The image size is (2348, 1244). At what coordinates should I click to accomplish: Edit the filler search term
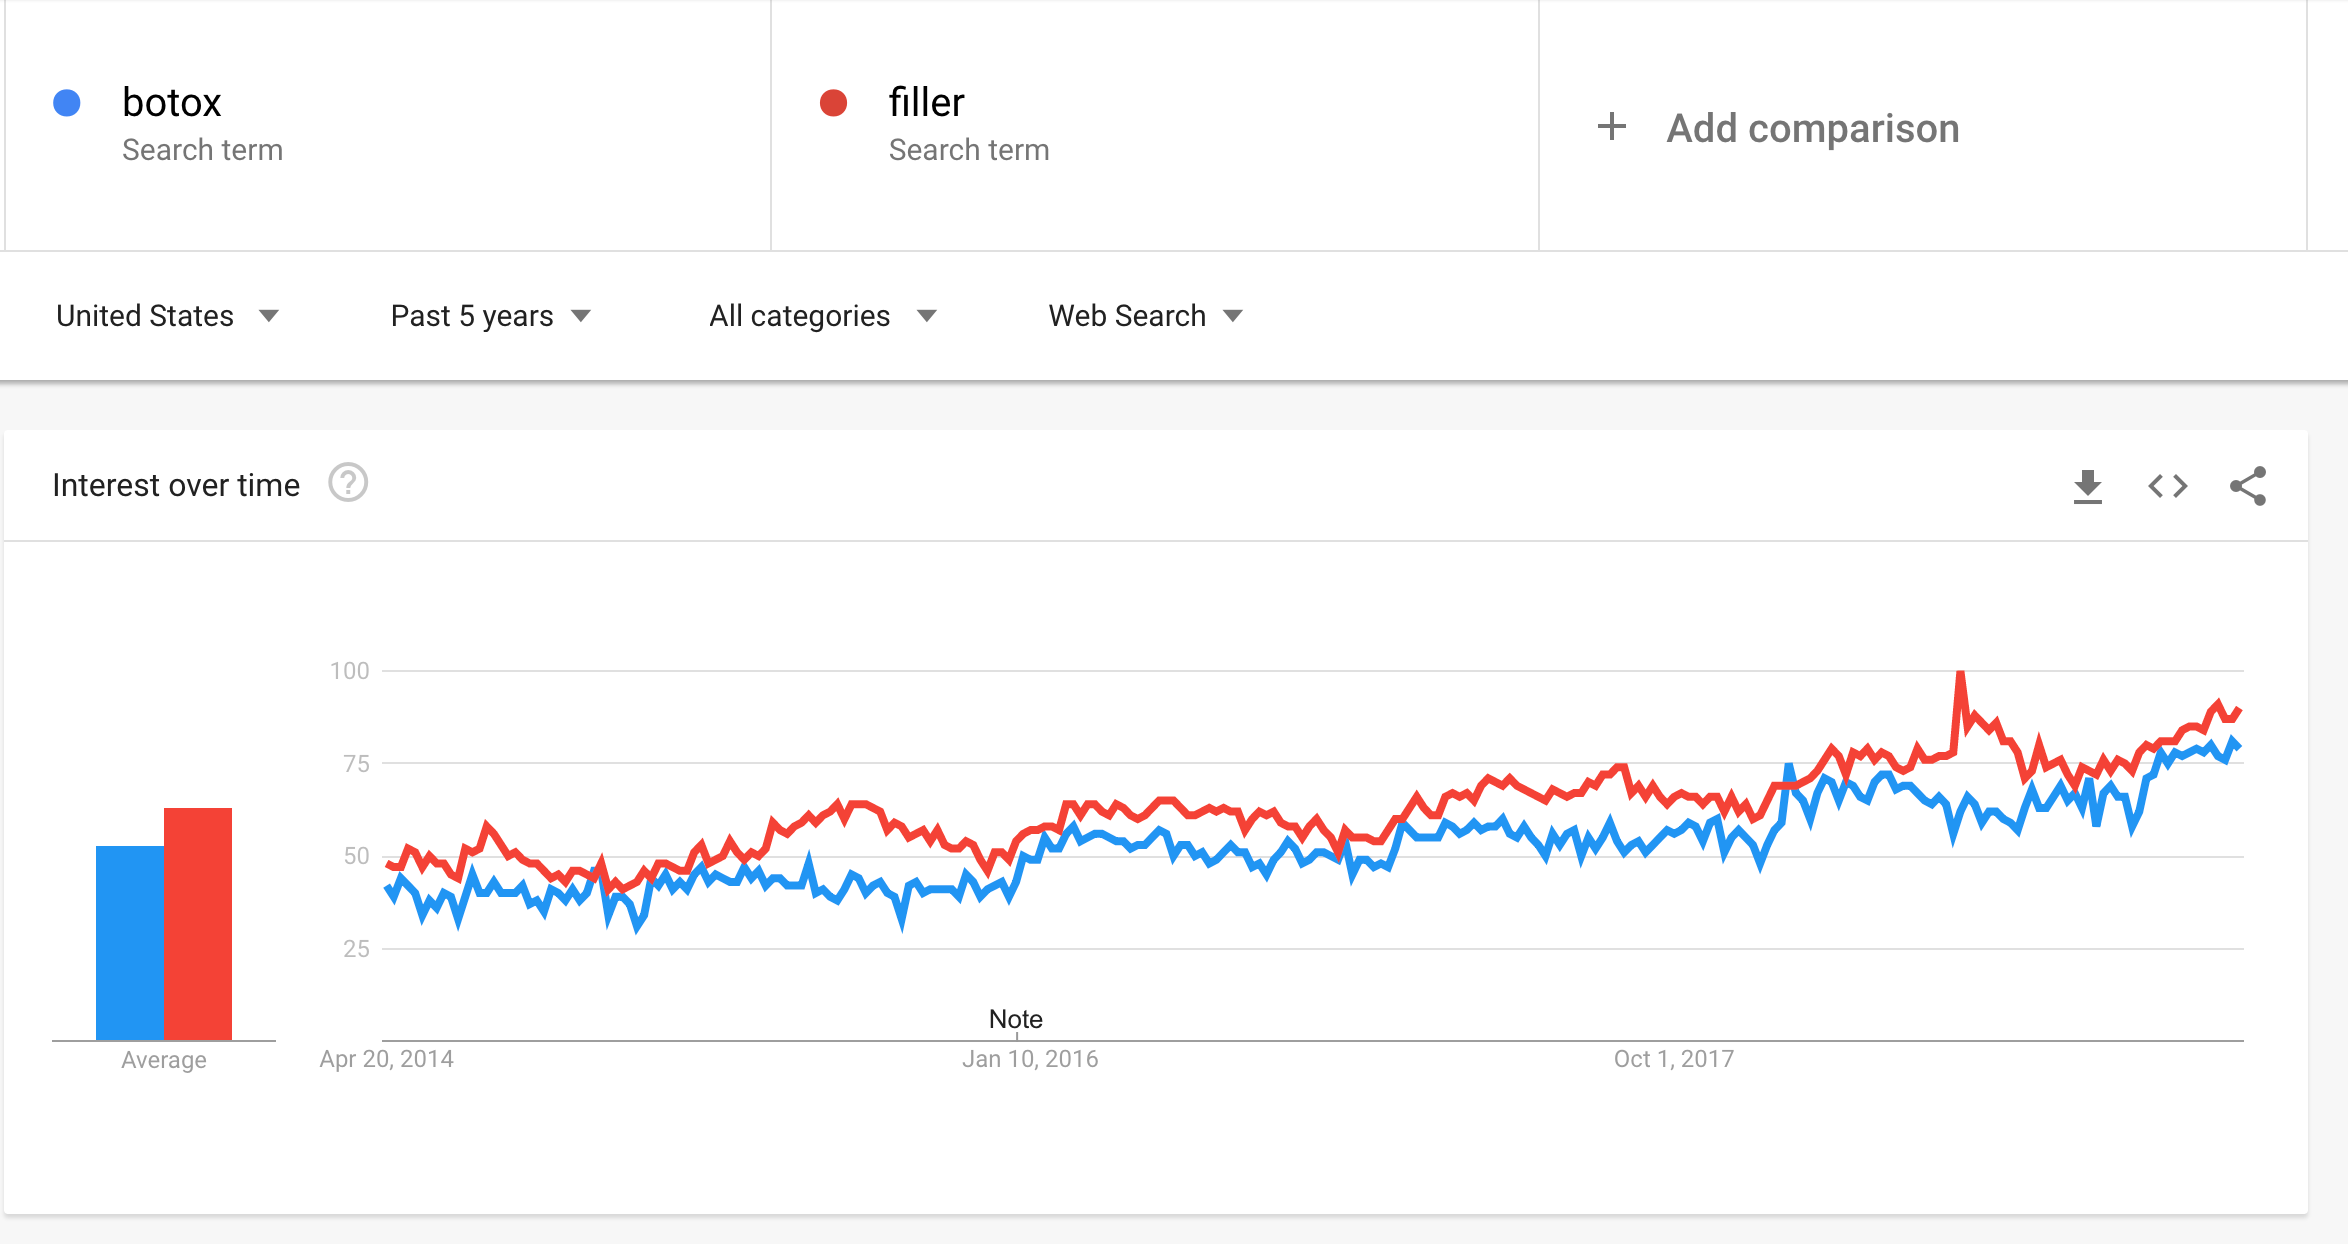[926, 102]
